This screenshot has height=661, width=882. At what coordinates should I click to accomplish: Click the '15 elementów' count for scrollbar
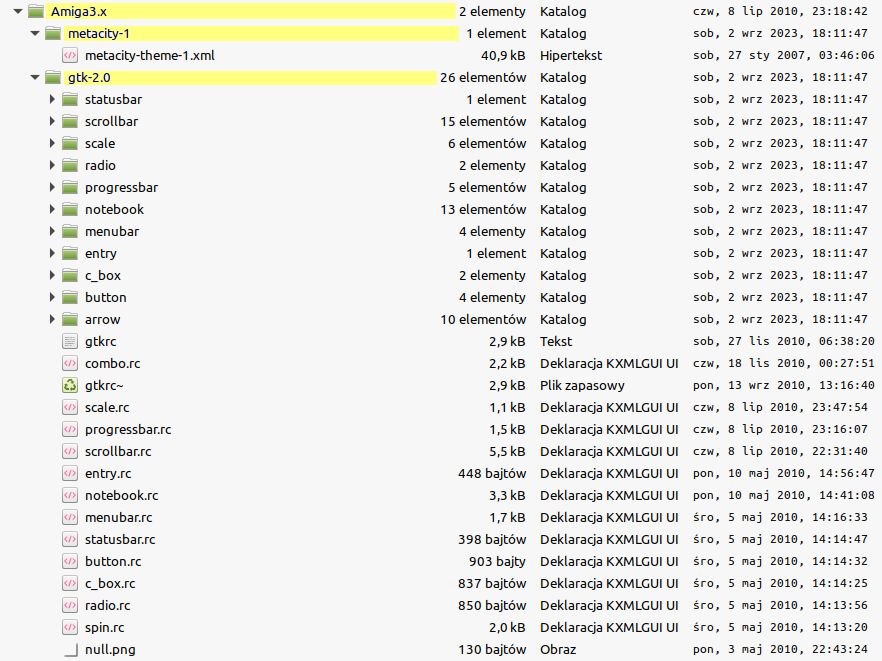(483, 122)
